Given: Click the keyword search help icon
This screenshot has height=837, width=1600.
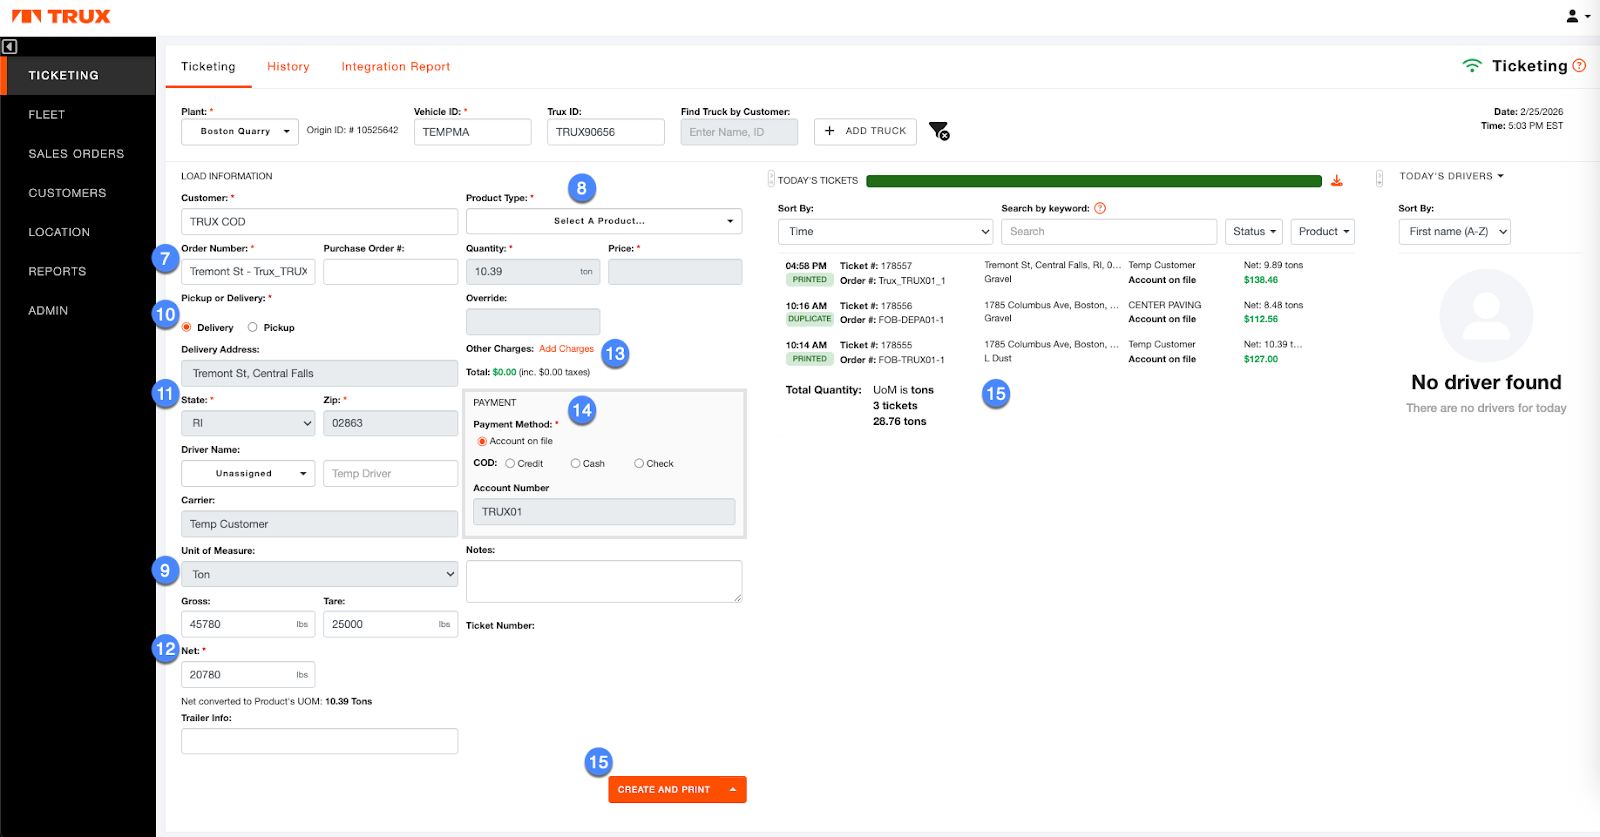Looking at the screenshot, I should pyautogui.click(x=1100, y=208).
